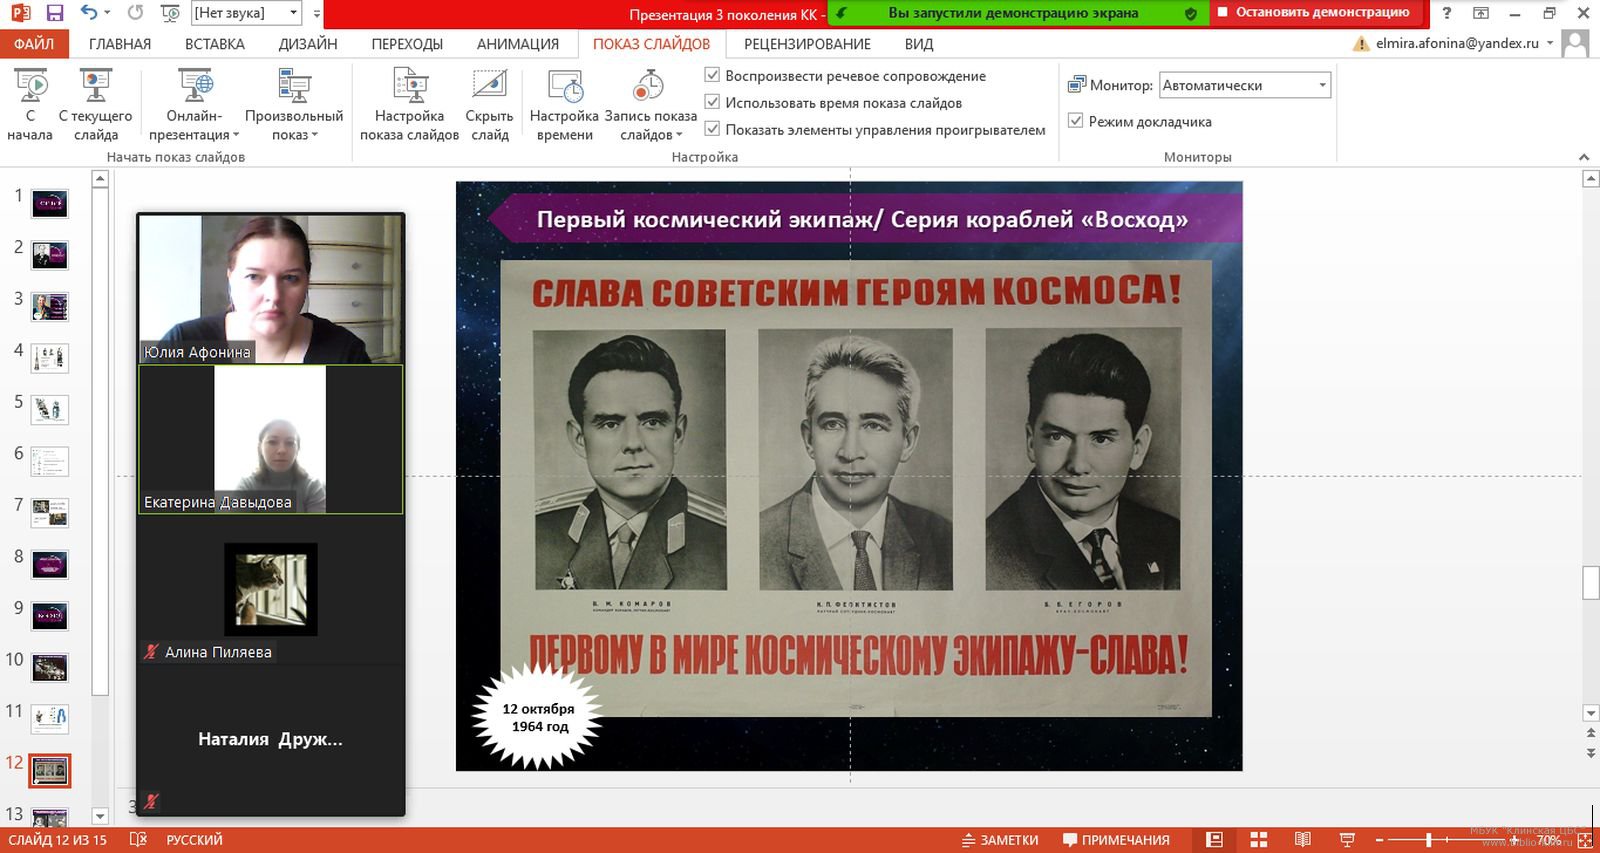Viewport: 1600px width, 853px height.
Task: Start slideshow from quick access toolbar icon
Action: point(171,13)
